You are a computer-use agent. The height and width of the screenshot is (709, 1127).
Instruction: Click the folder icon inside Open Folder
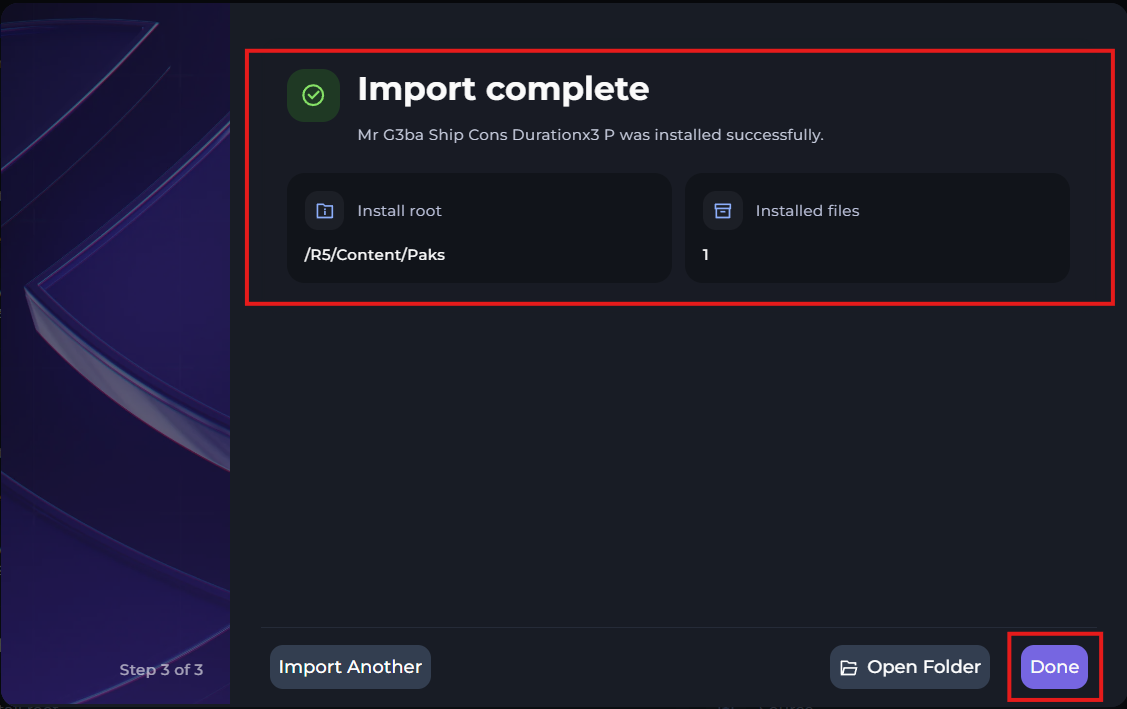849,668
